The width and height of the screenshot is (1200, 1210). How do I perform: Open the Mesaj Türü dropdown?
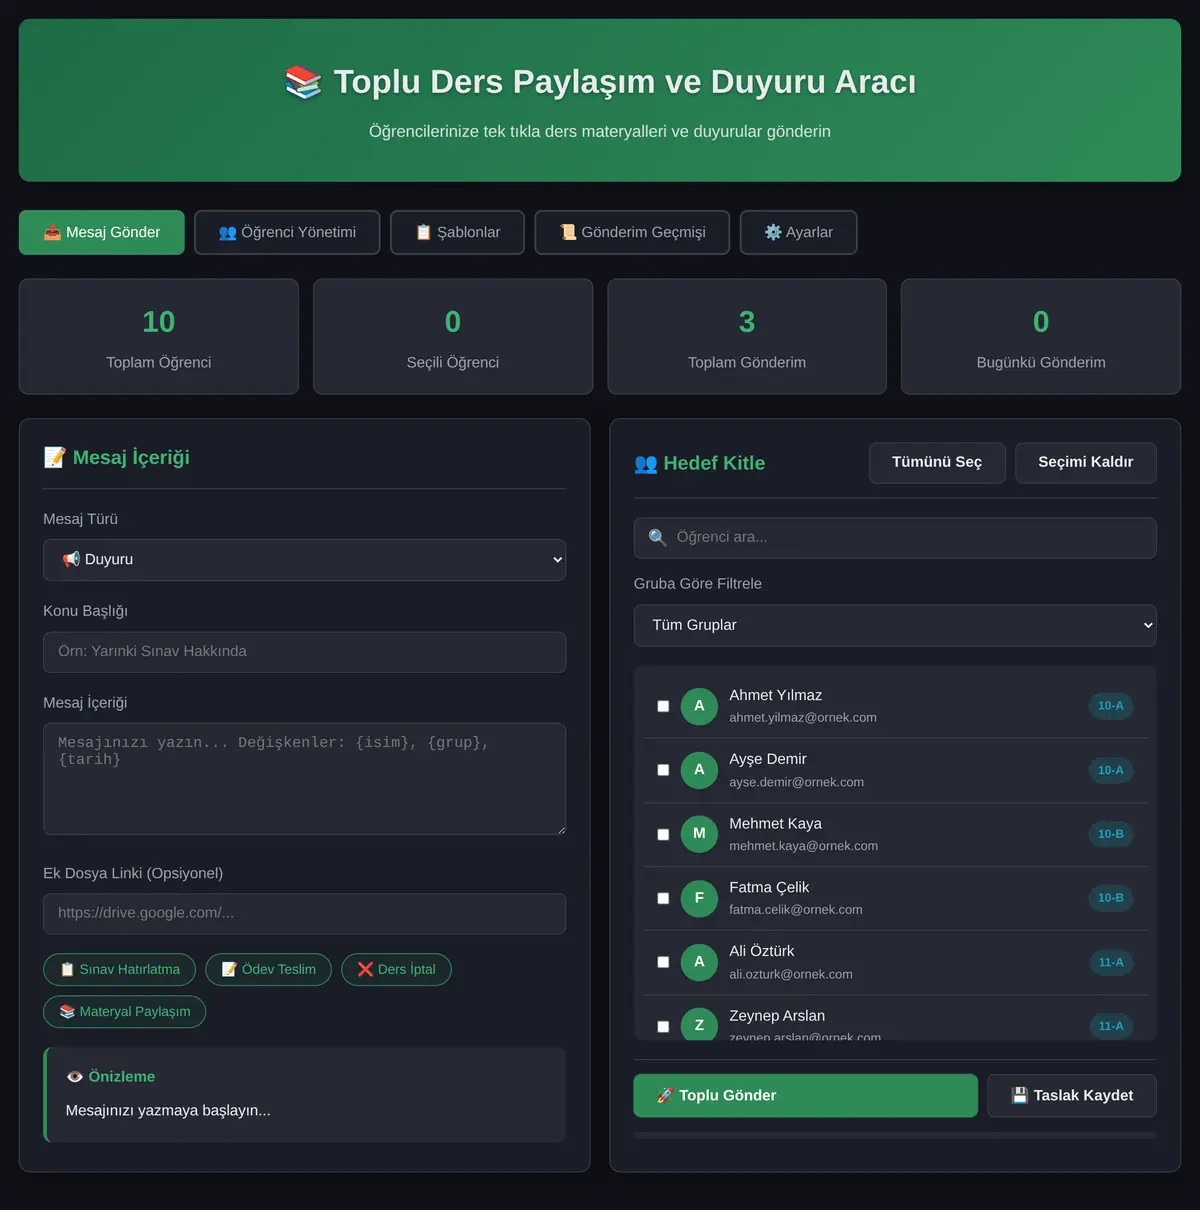304,560
